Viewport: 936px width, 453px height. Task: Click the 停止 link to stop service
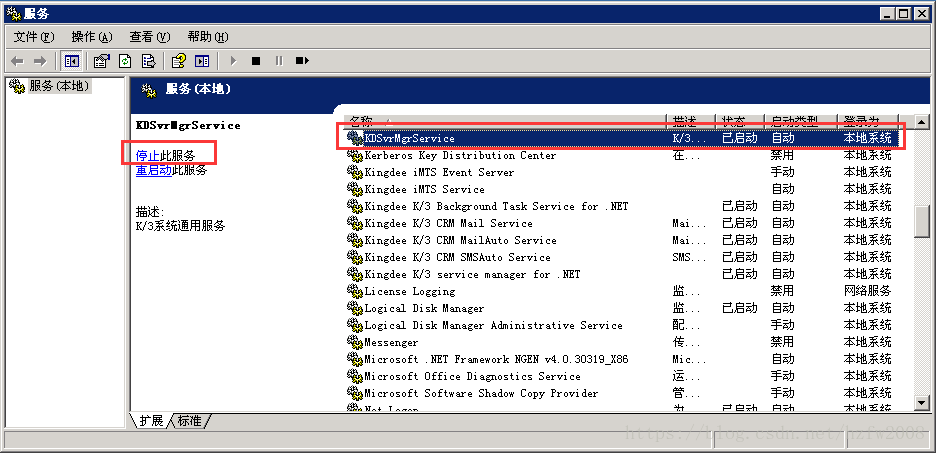[x=147, y=156]
